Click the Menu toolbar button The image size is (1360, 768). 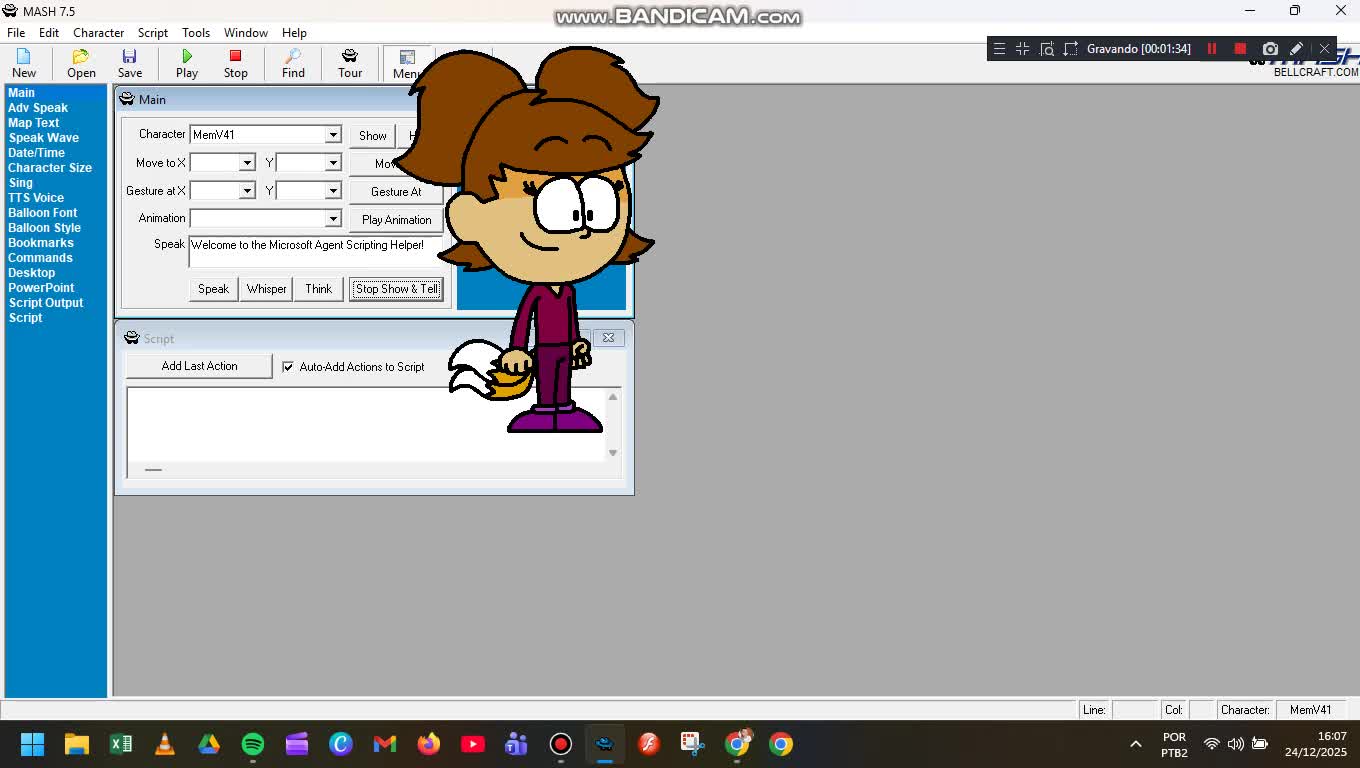point(406,63)
